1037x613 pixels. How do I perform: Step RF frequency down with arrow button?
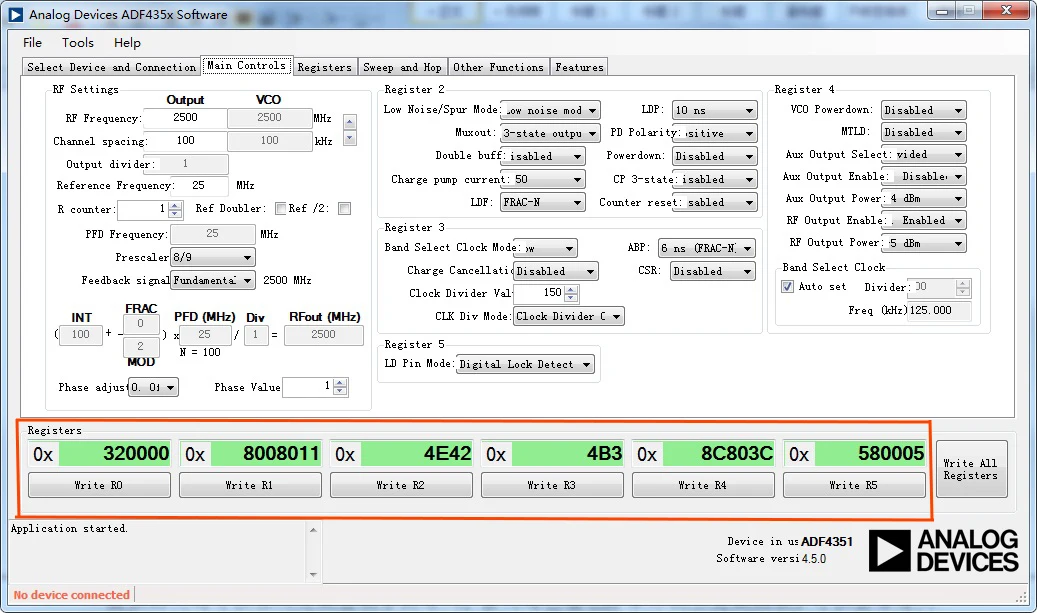pos(350,138)
